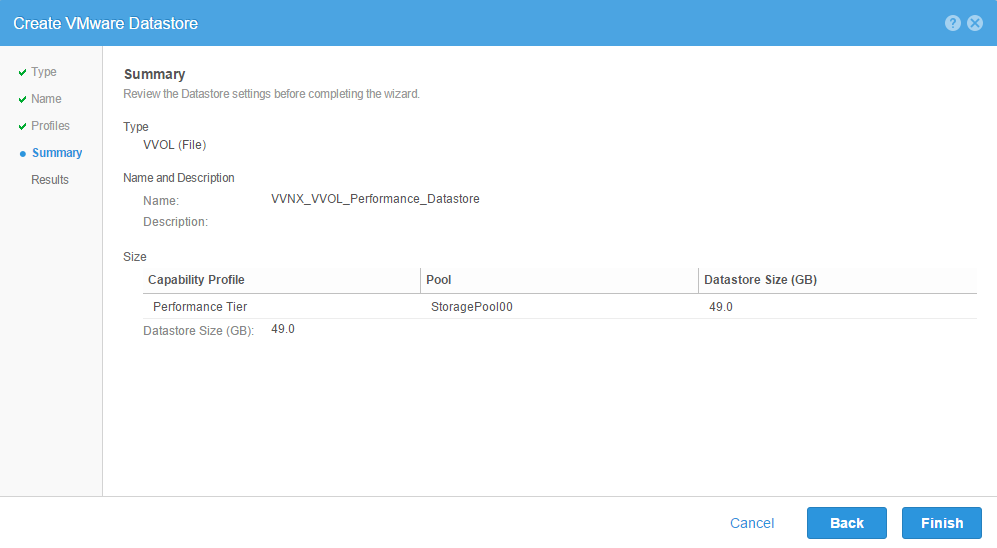Click the green checkmark beside Type
Viewport: 997px width, 548px height.
click(x=22, y=73)
